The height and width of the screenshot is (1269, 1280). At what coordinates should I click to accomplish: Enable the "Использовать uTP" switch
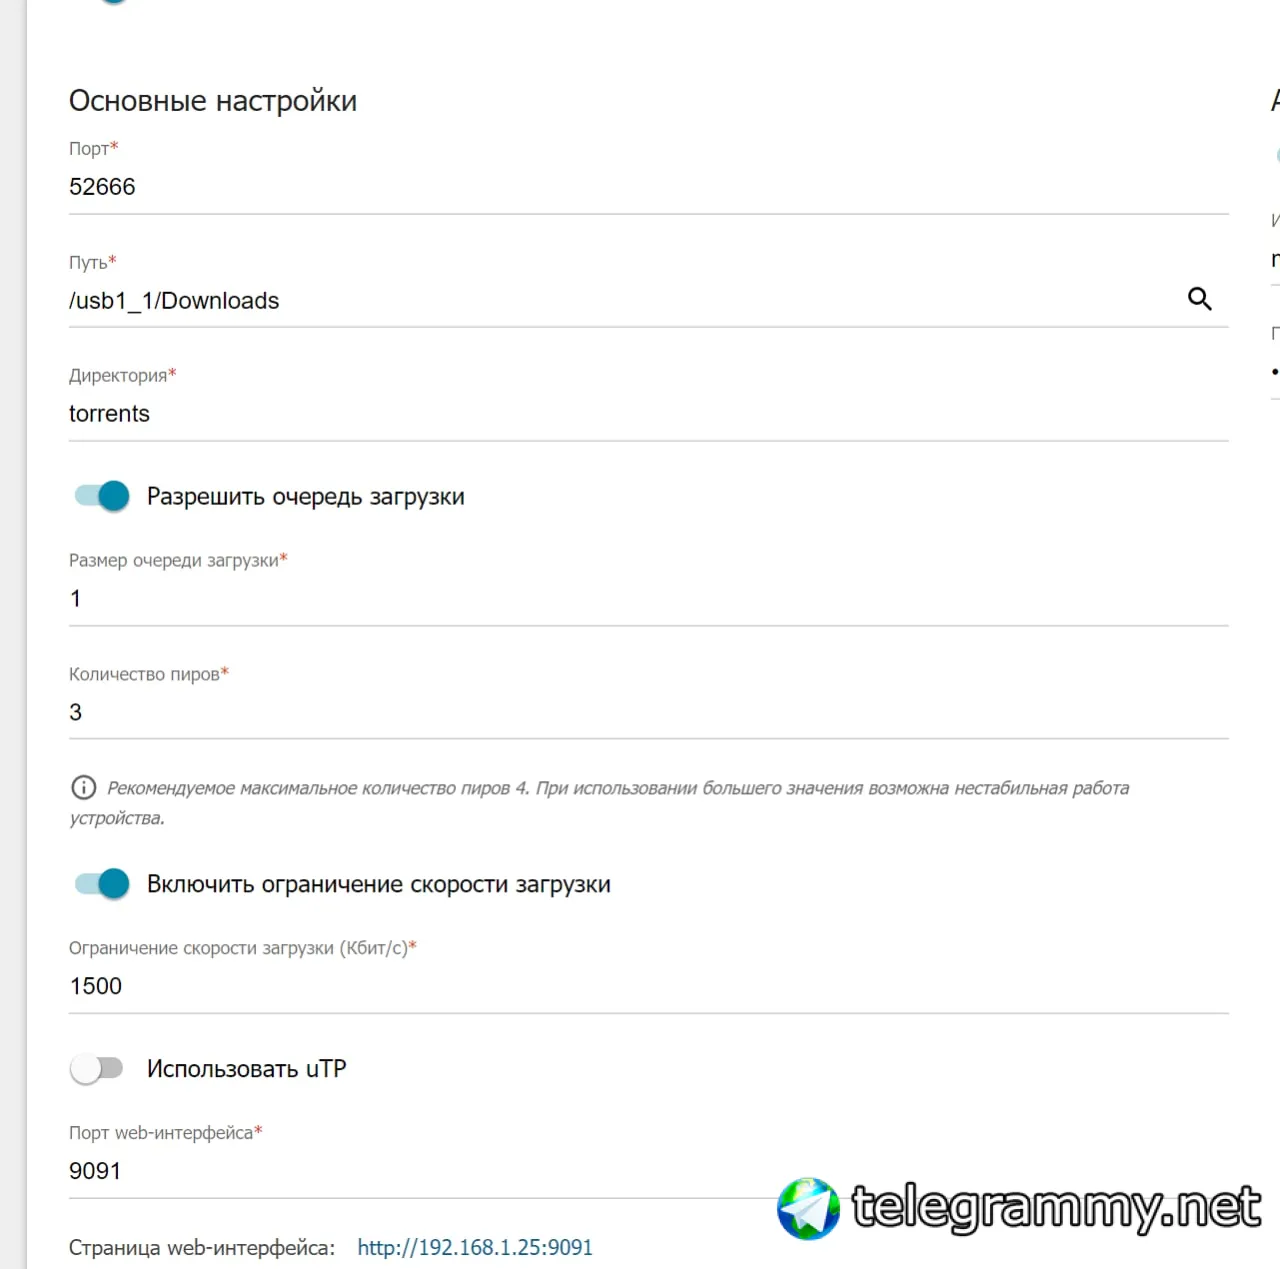(x=97, y=1069)
